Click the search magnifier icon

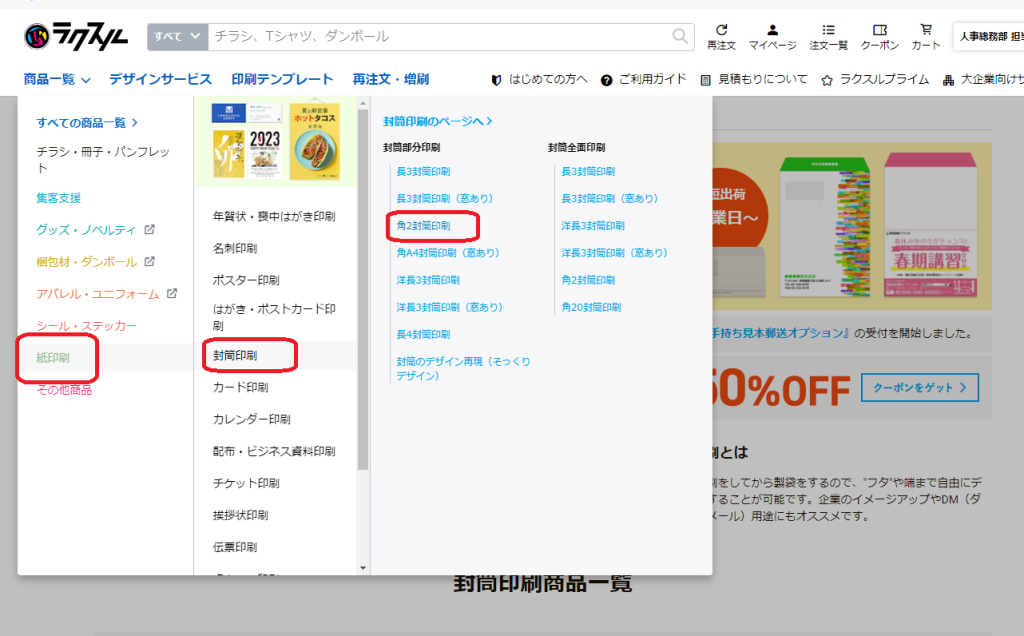[x=681, y=36]
